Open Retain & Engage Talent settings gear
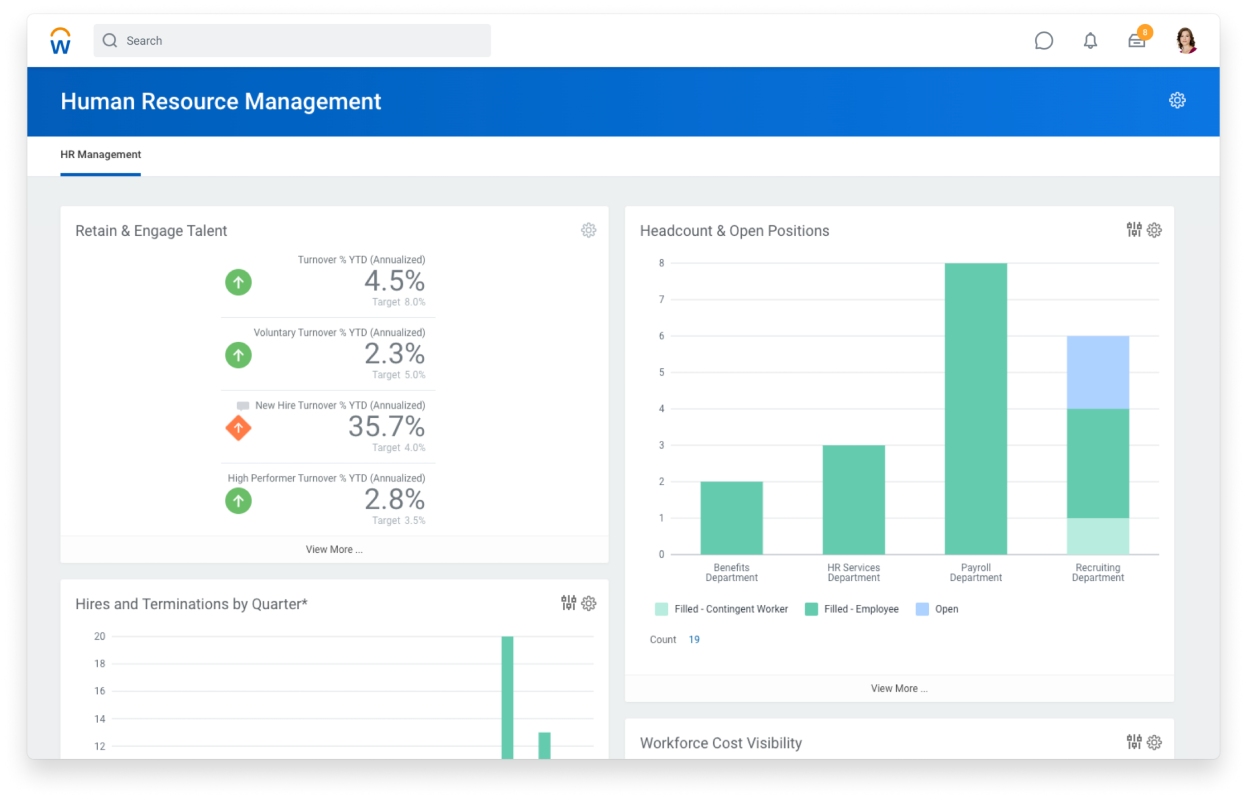1247x800 pixels. tap(589, 230)
